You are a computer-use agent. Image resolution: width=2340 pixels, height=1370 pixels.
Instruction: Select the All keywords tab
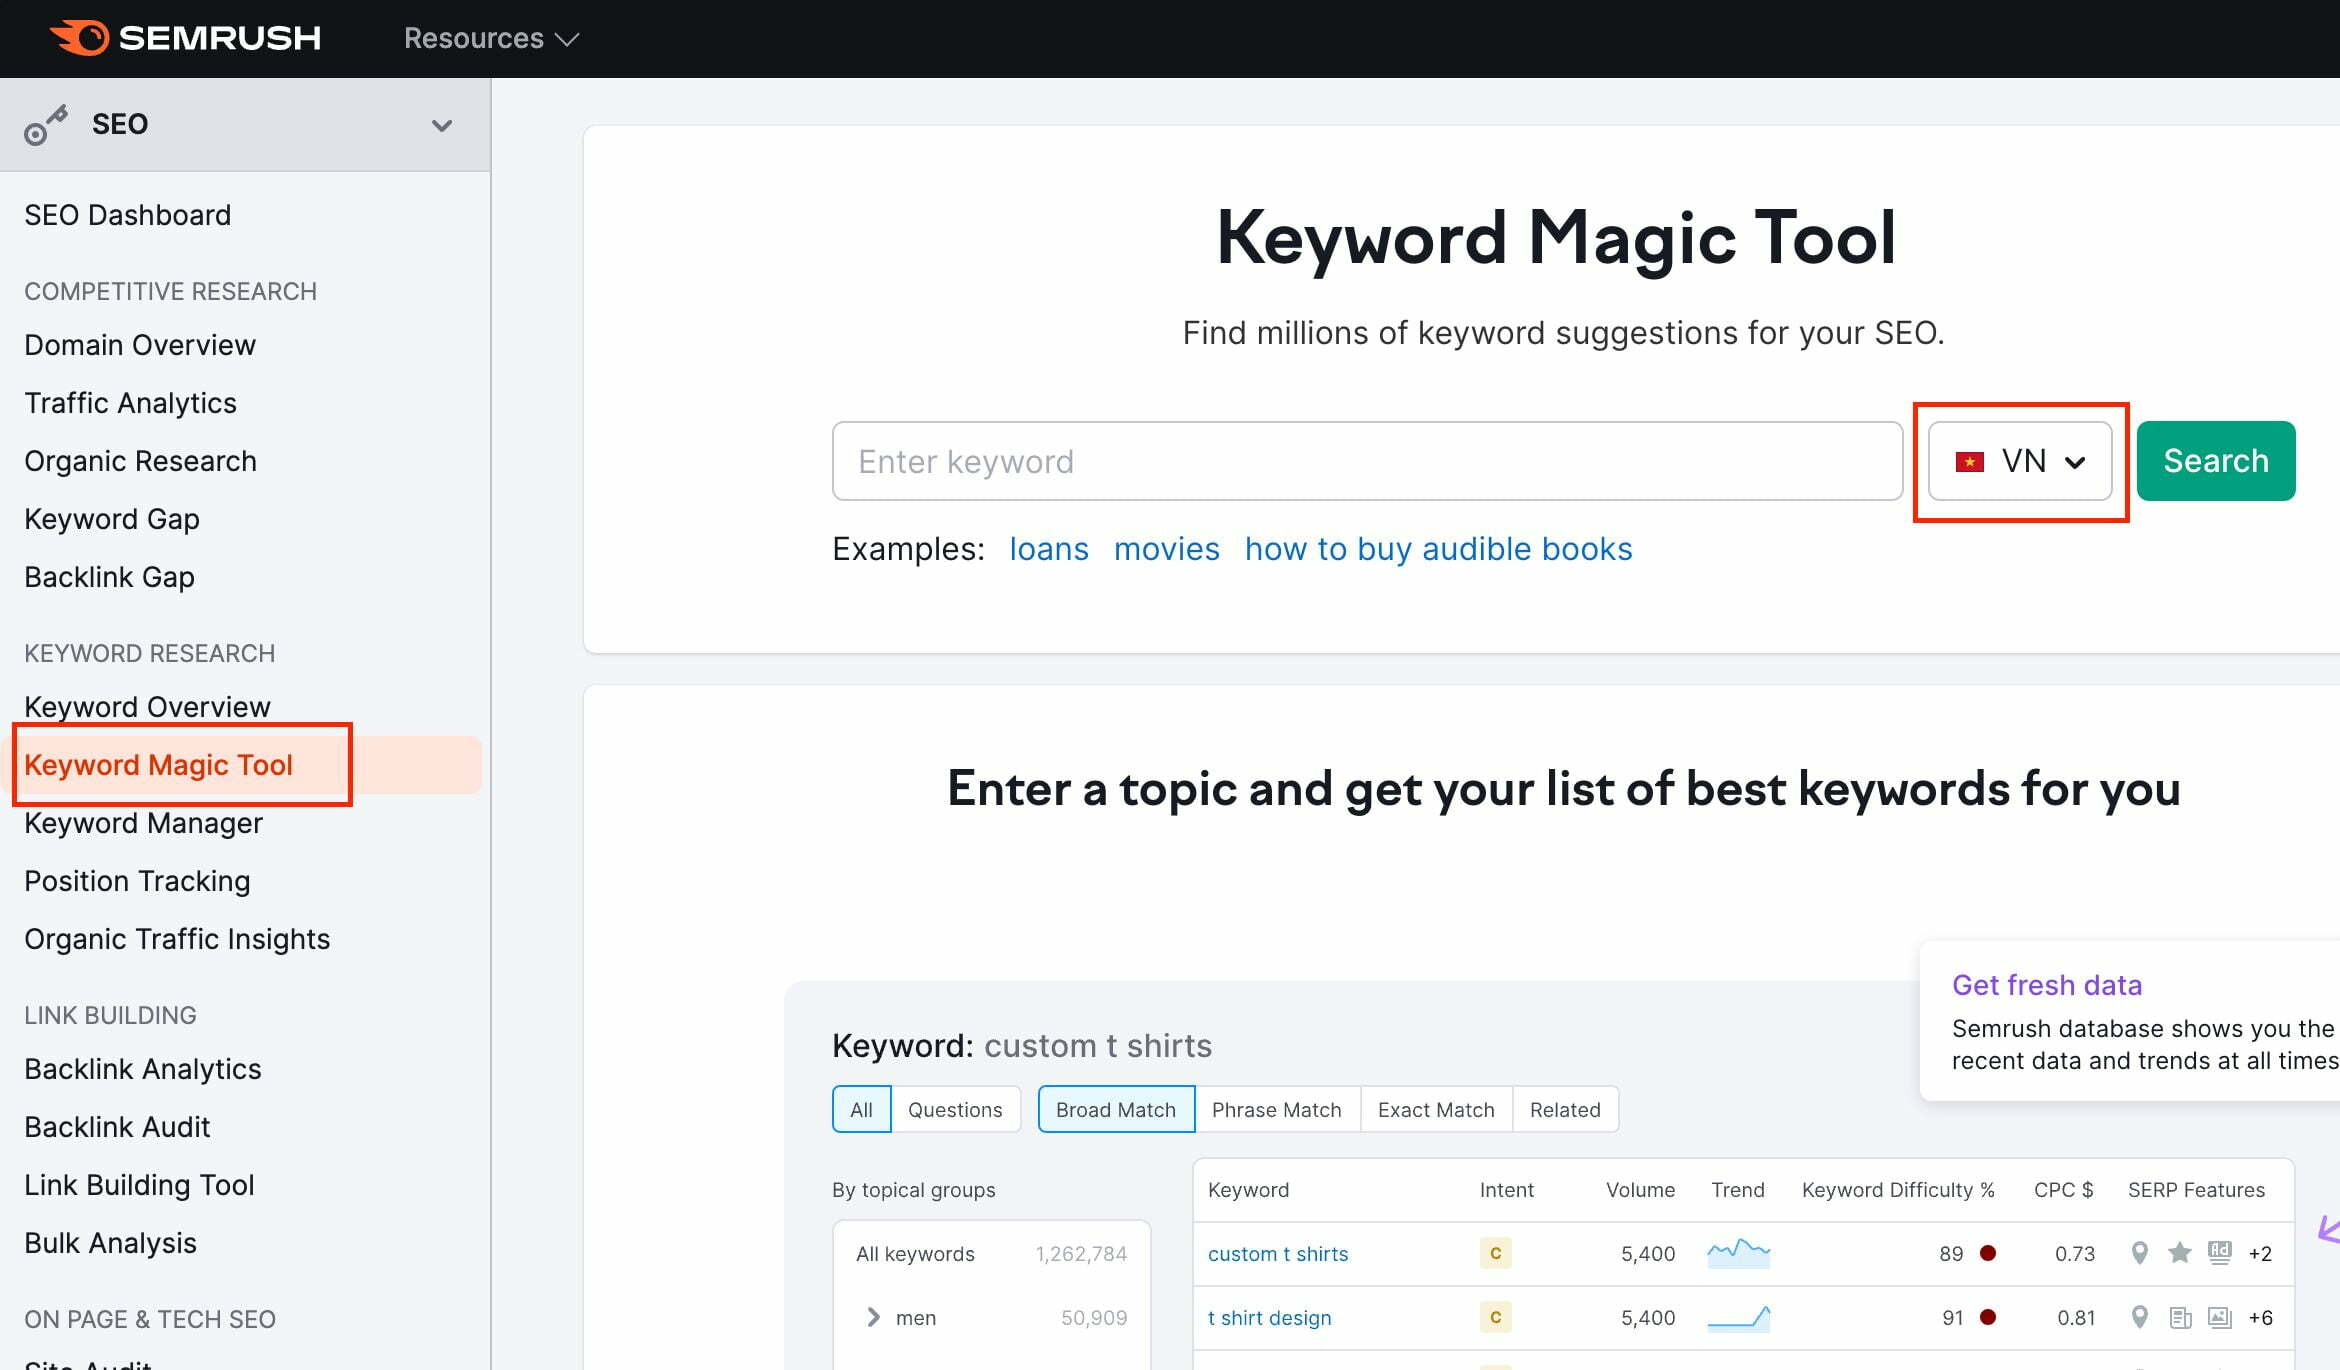pyautogui.click(x=861, y=1109)
